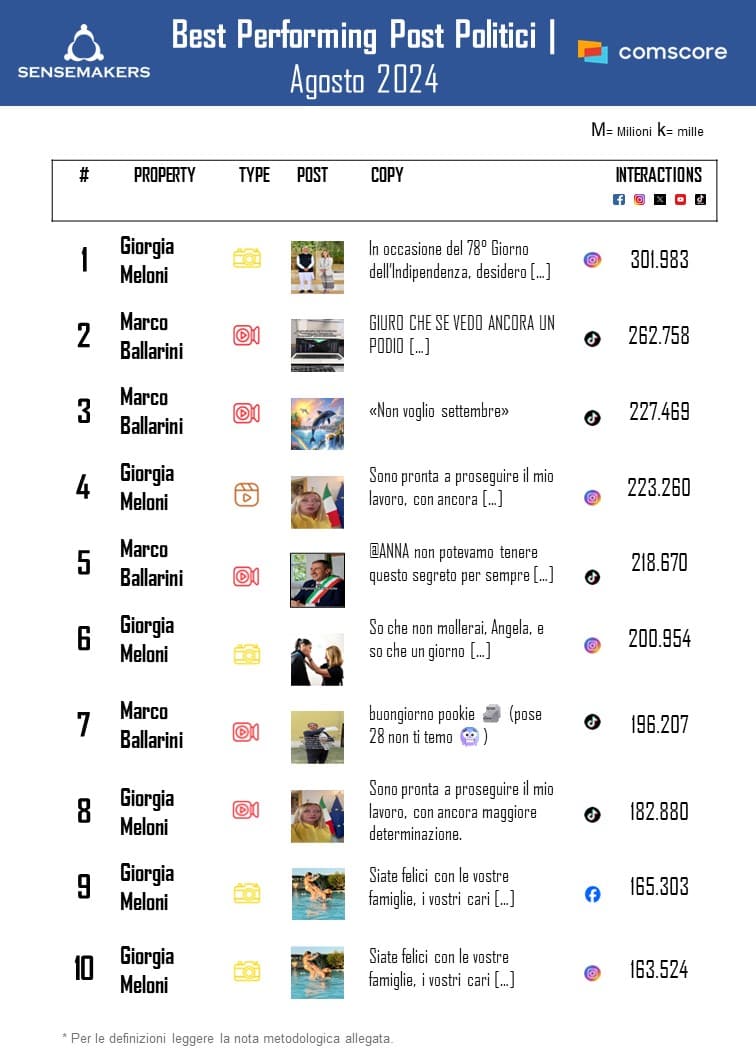
Task: Click the Instagram icon next to 301.983
Action: pyautogui.click(x=592, y=260)
